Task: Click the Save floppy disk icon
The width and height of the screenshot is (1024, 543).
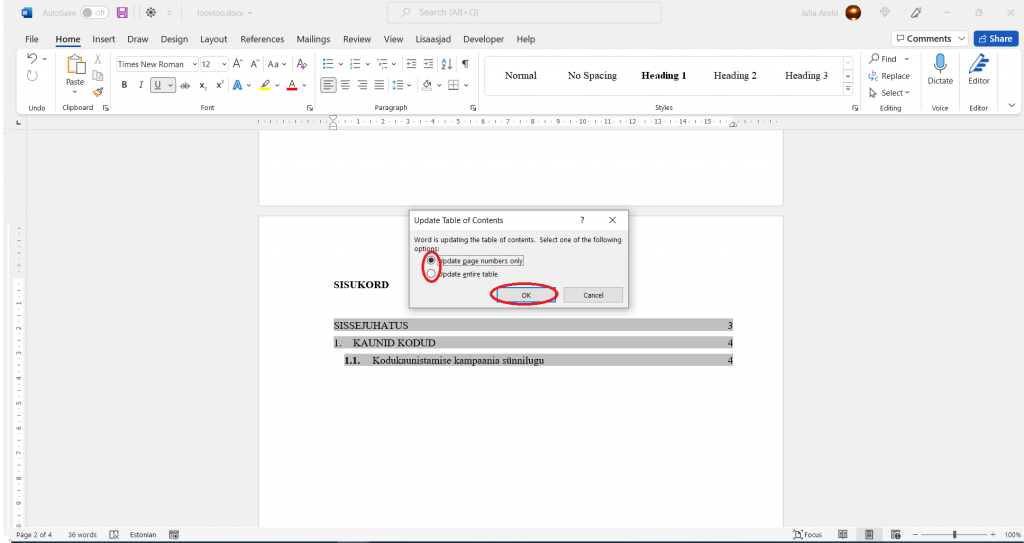Action: pos(122,12)
